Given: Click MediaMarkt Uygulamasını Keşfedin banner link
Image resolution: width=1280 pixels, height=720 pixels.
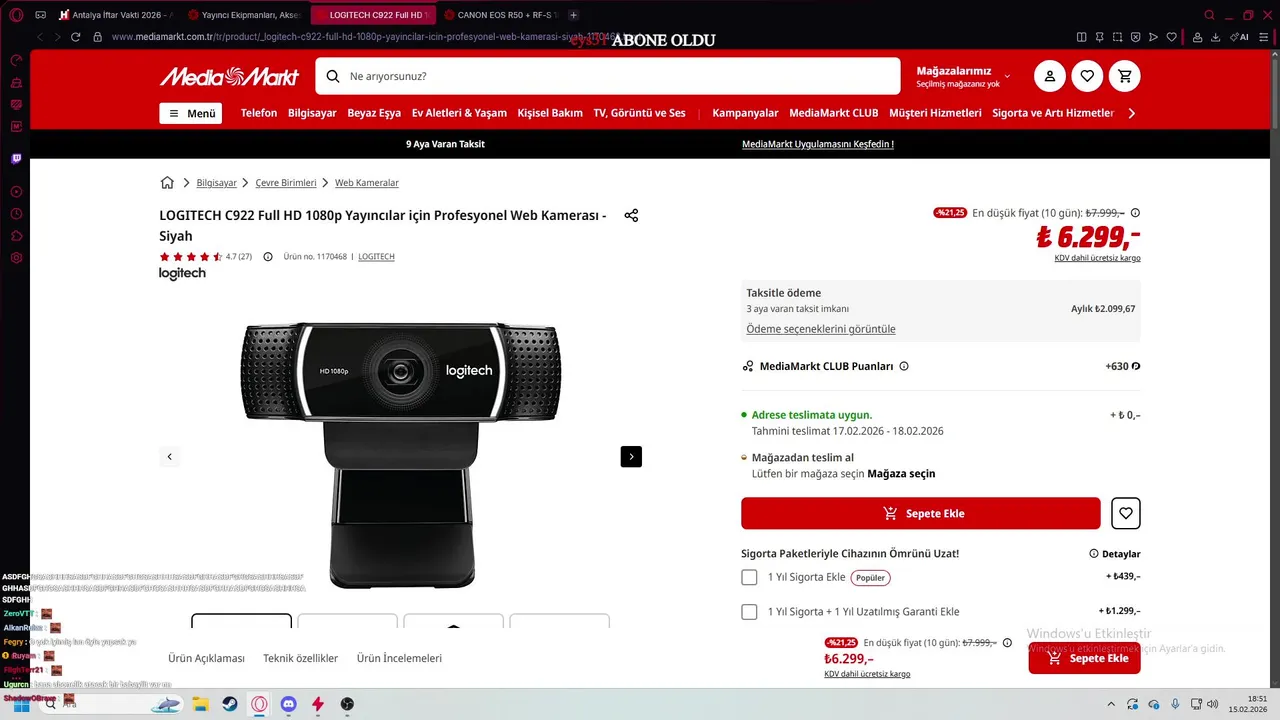Looking at the screenshot, I should coord(818,144).
